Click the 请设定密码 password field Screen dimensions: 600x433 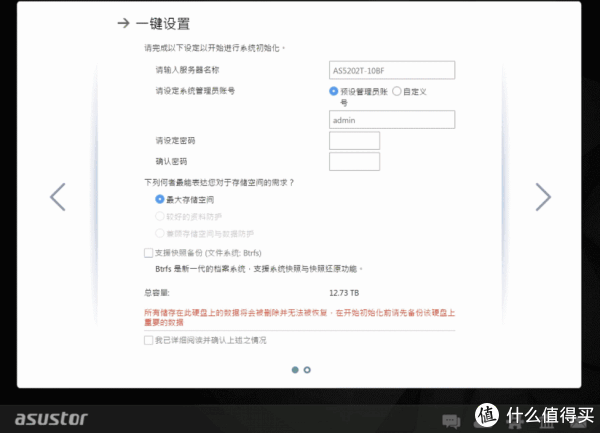(x=354, y=140)
